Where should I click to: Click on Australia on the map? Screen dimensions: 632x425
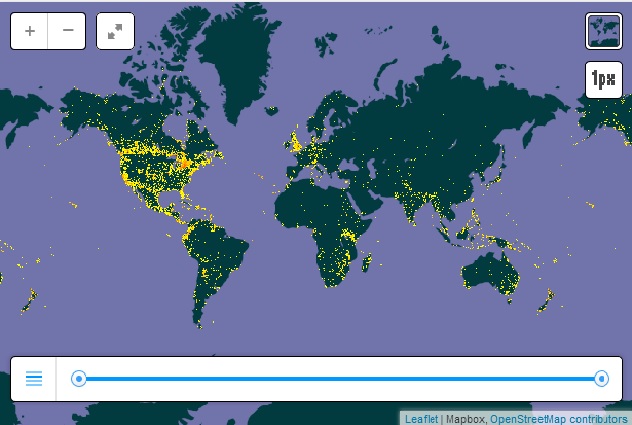tap(490, 274)
